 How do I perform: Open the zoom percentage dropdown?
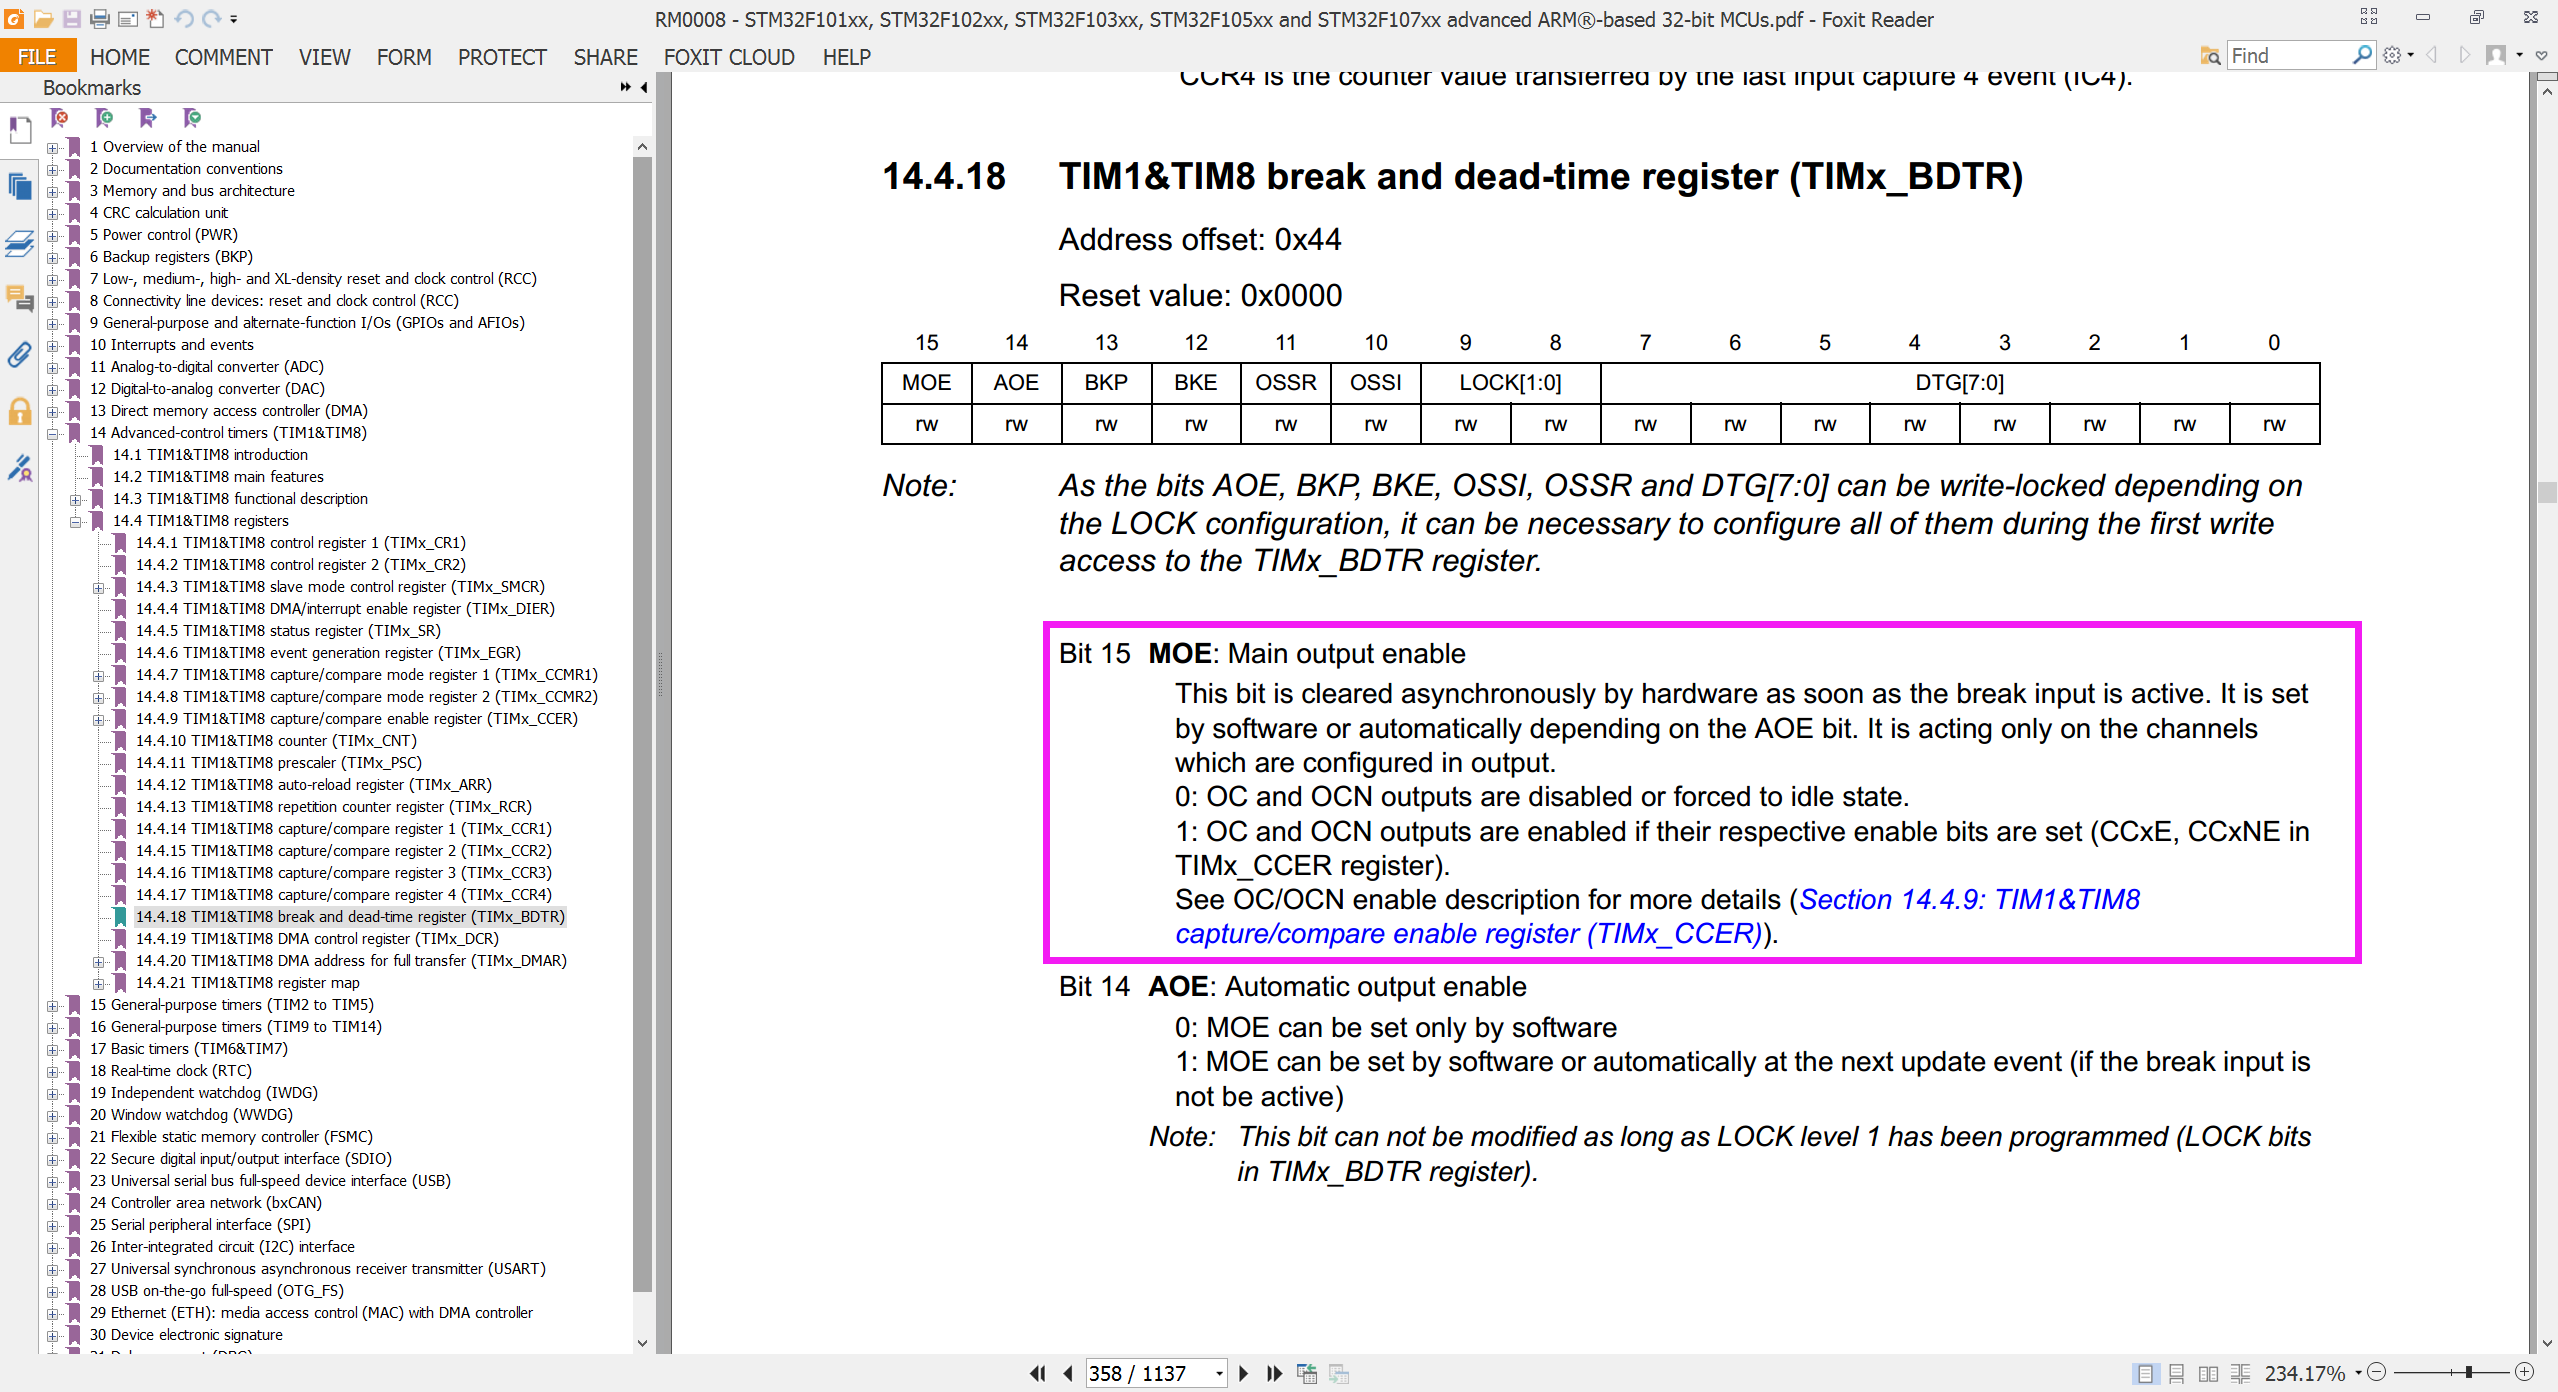point(2358,1373)
